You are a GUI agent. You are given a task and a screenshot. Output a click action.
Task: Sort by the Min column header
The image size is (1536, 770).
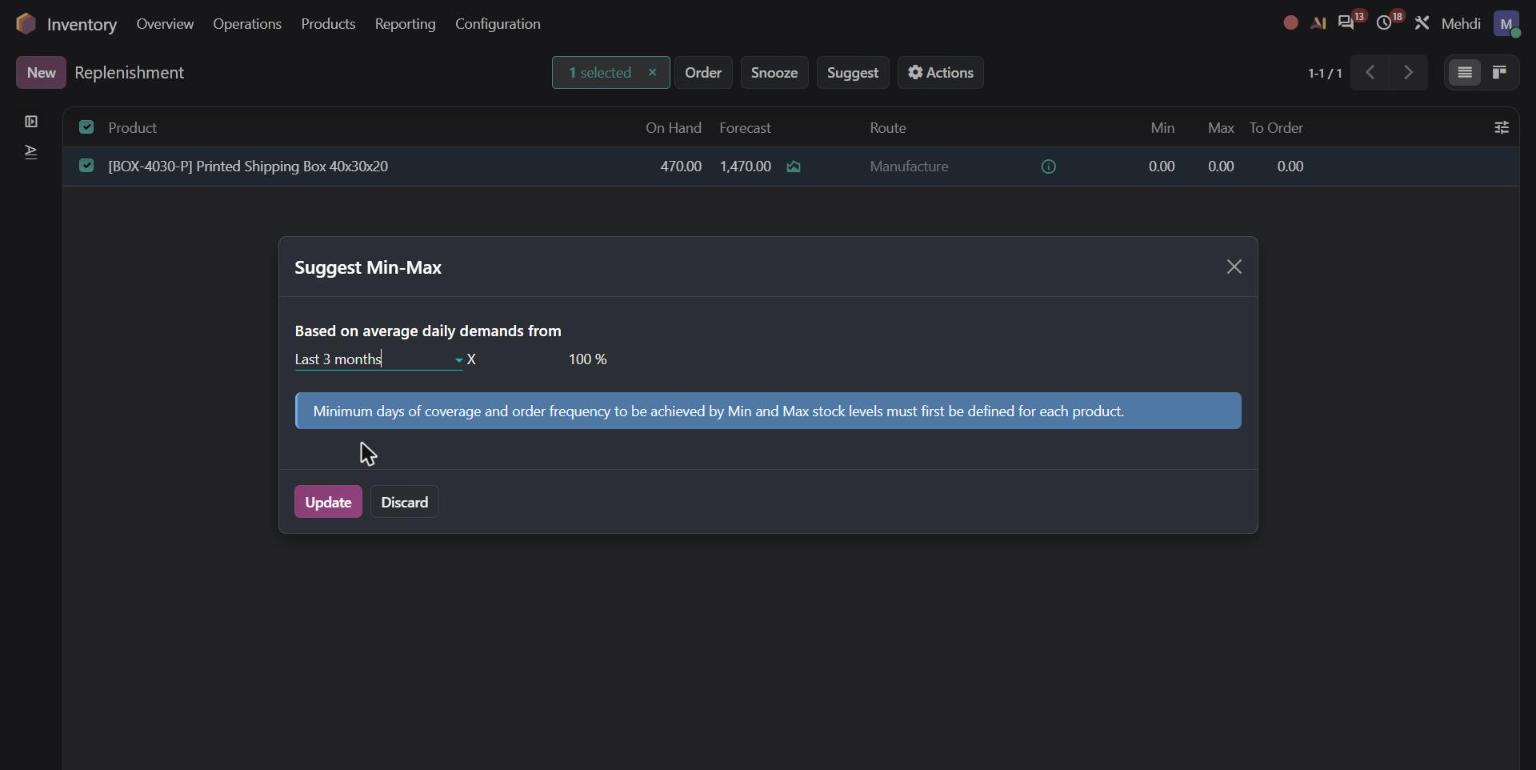pos(1162,127)
